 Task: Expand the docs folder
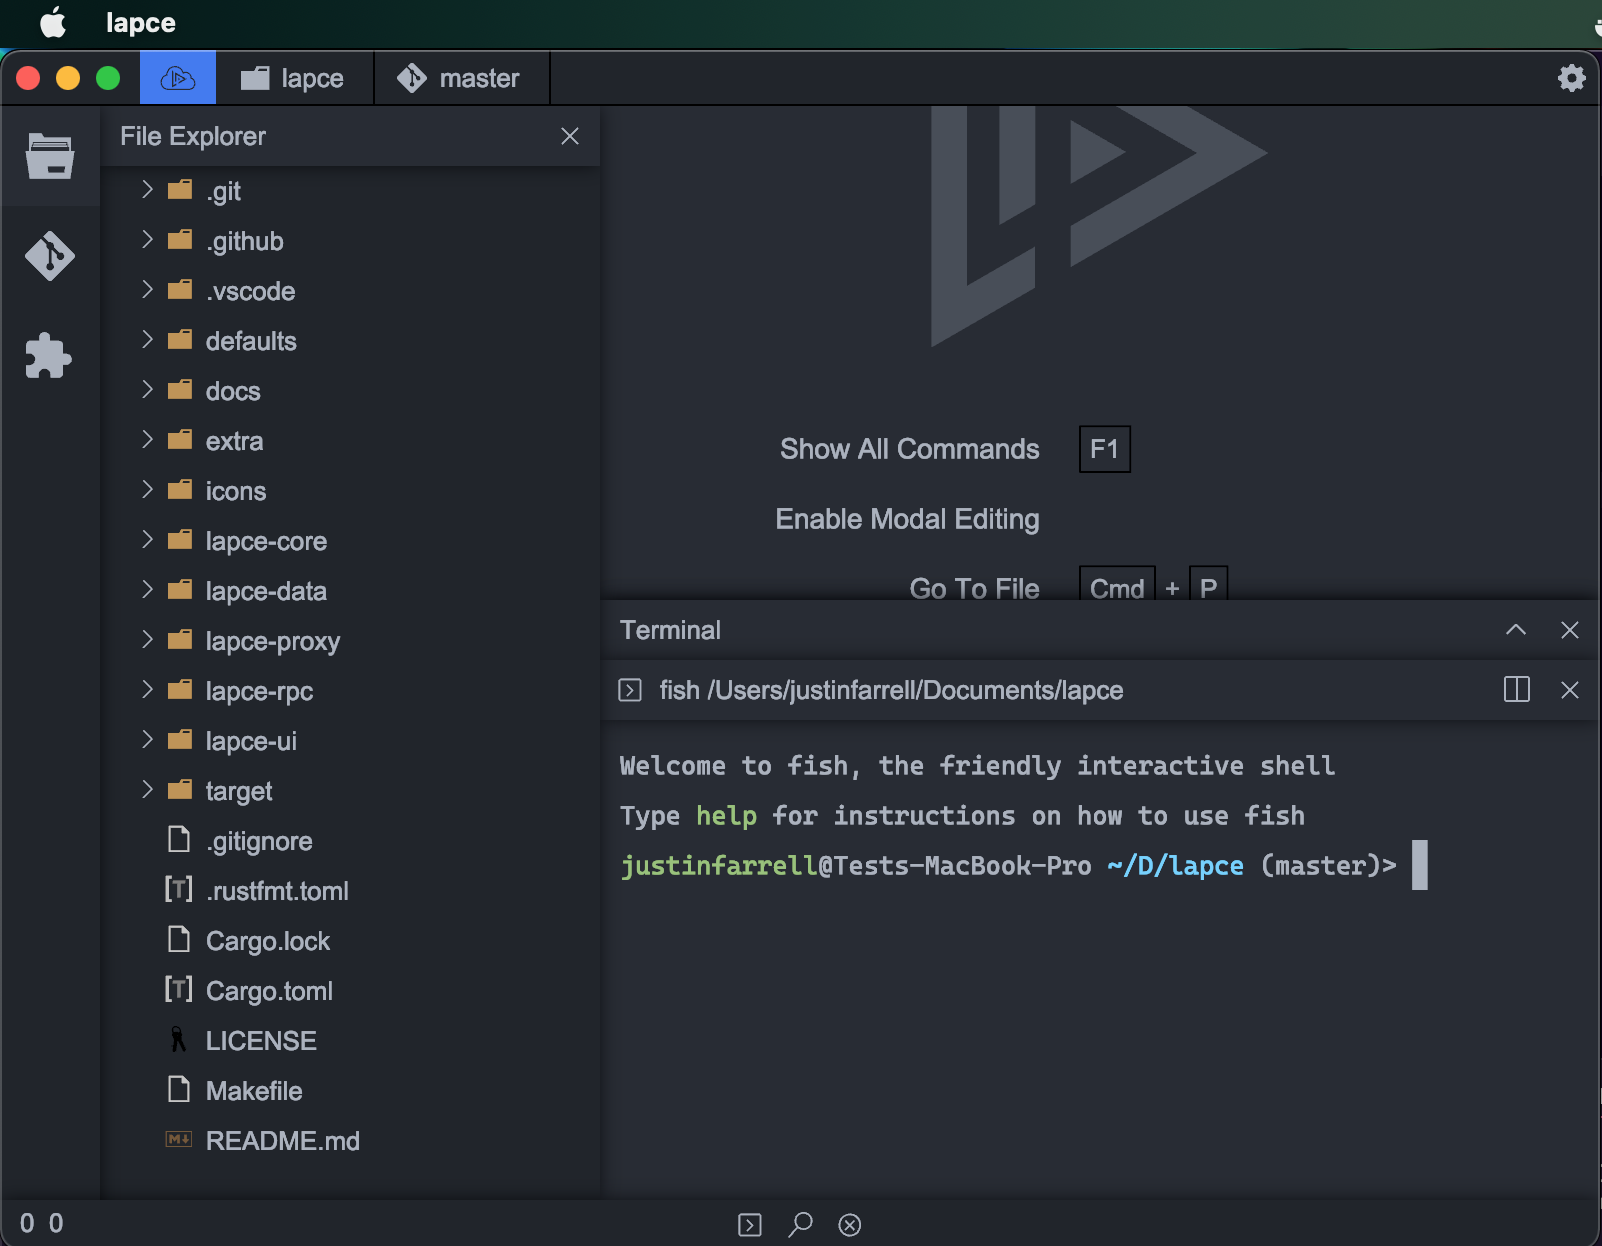coord(147,390)
